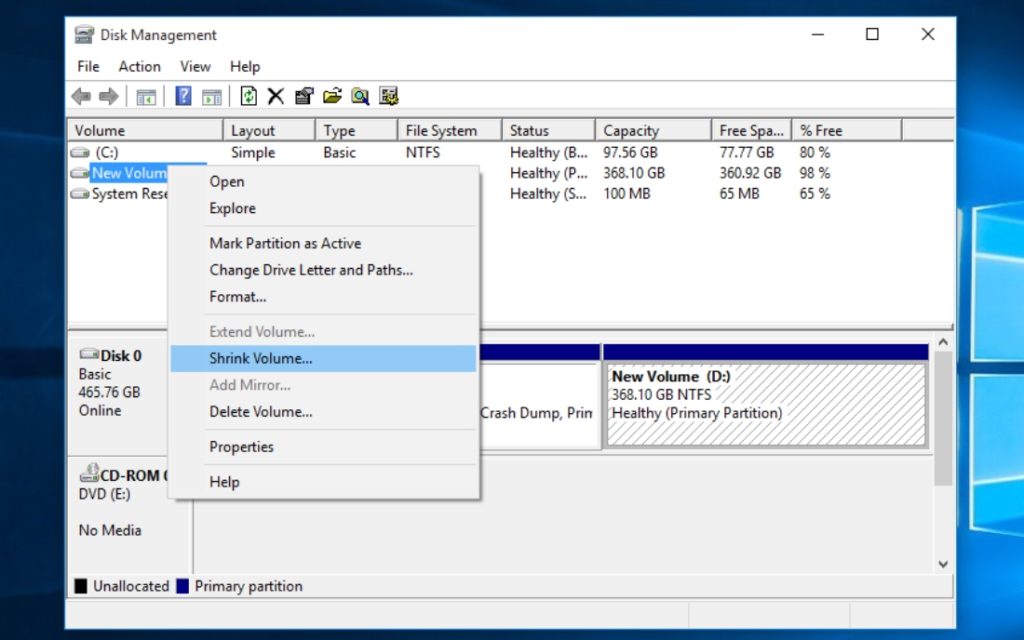Click the Disk 0 label panel

pos(118,396)
